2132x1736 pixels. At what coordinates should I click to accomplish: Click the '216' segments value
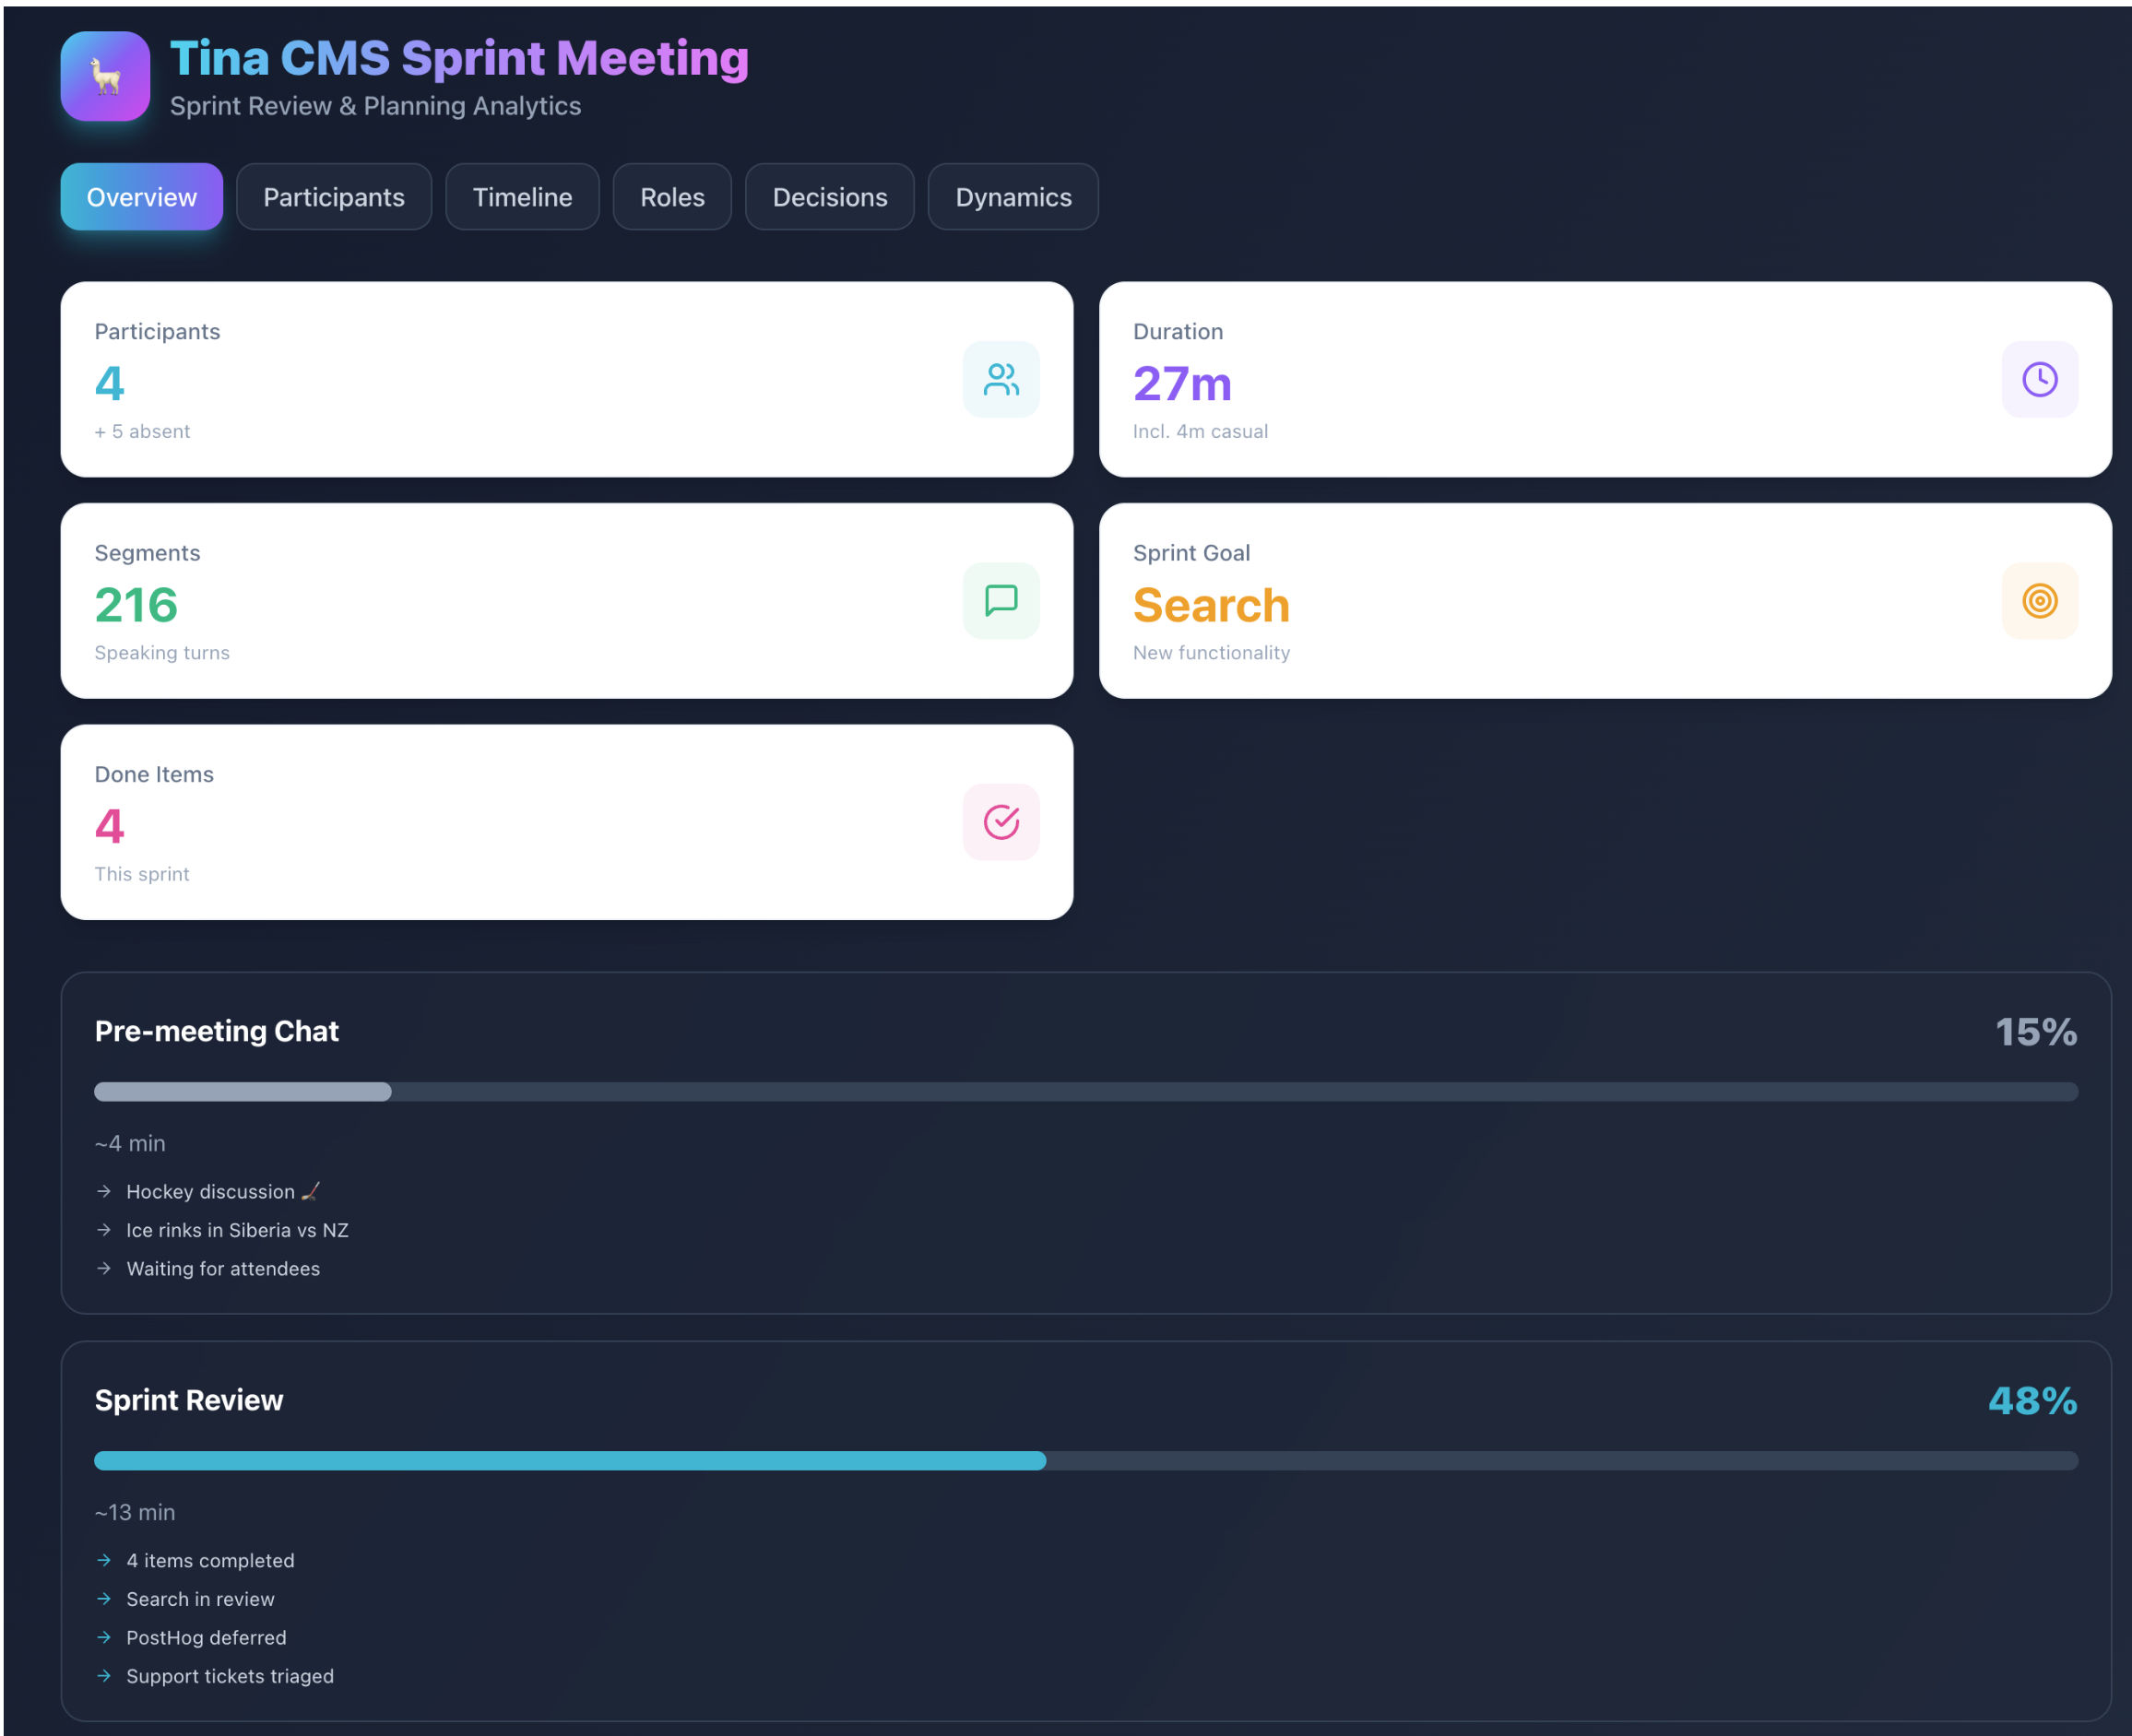click(136, 605)
